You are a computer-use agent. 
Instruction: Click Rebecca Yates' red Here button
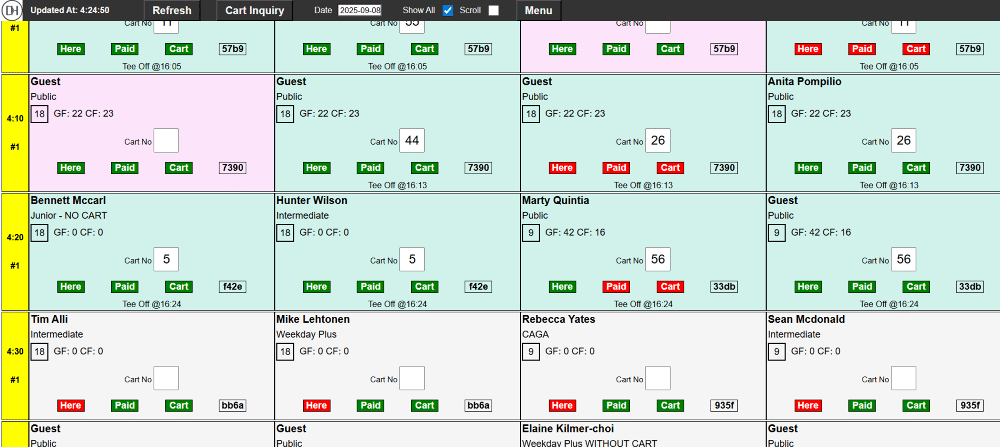(x=562, y=405)
